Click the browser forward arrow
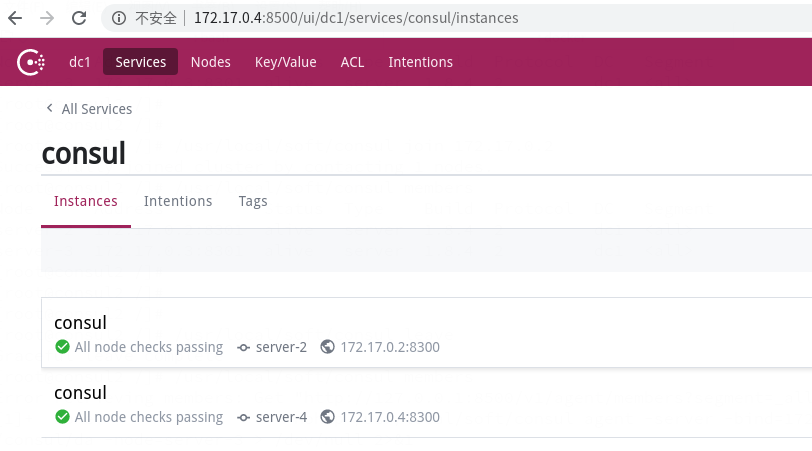The height and width of the screenshot is (451, 812). pyautogui.click(x=47, y=18)
